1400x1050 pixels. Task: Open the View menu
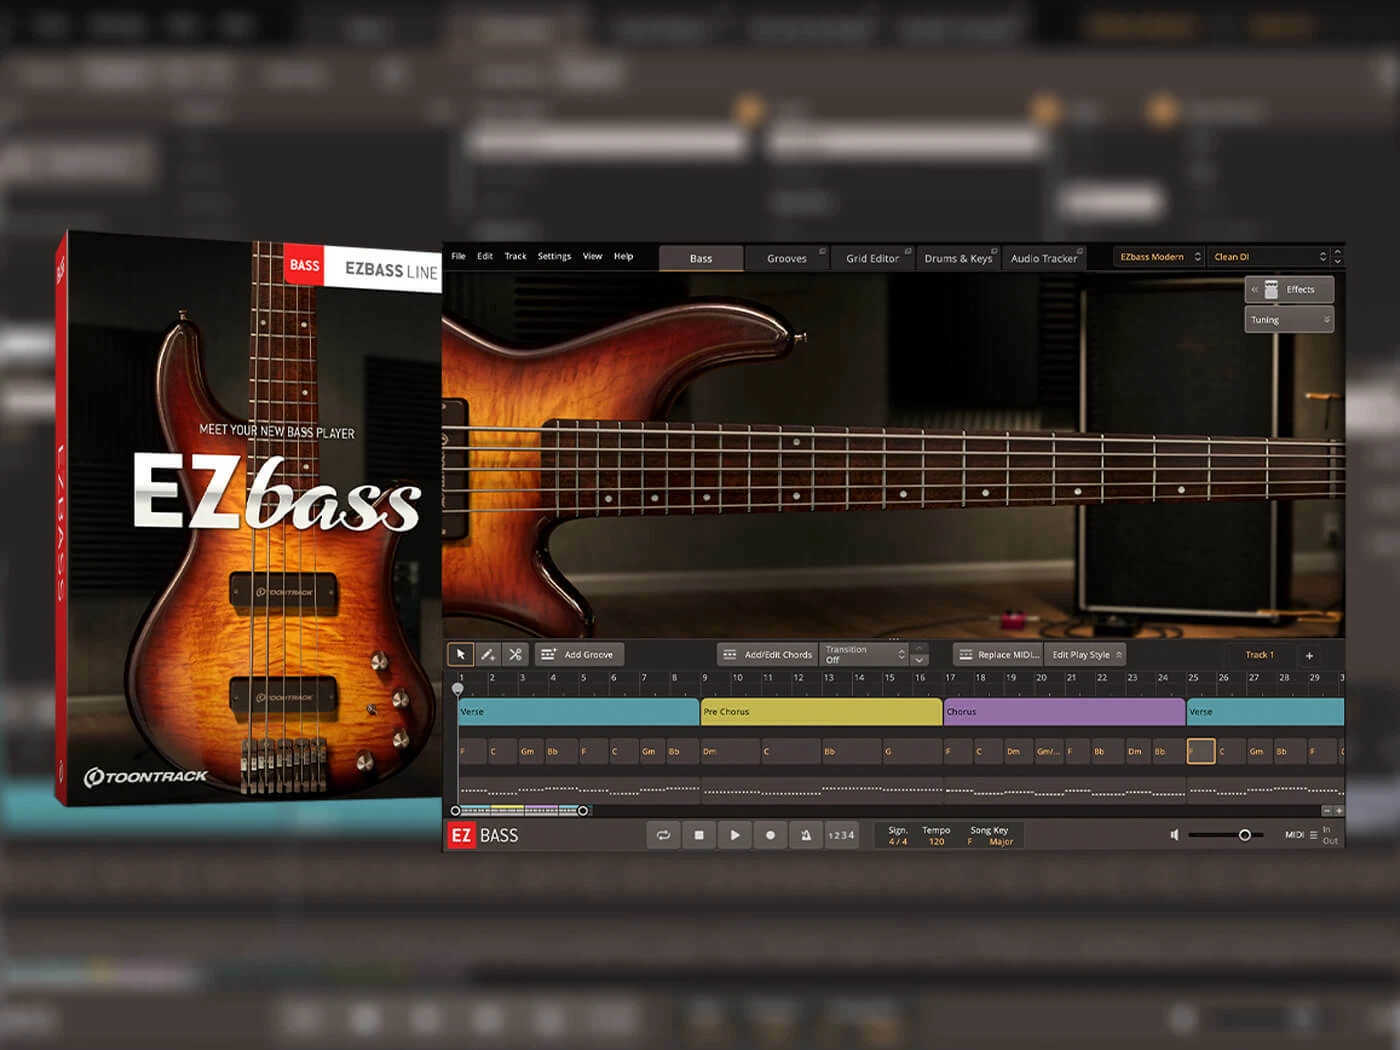[592, 256]
